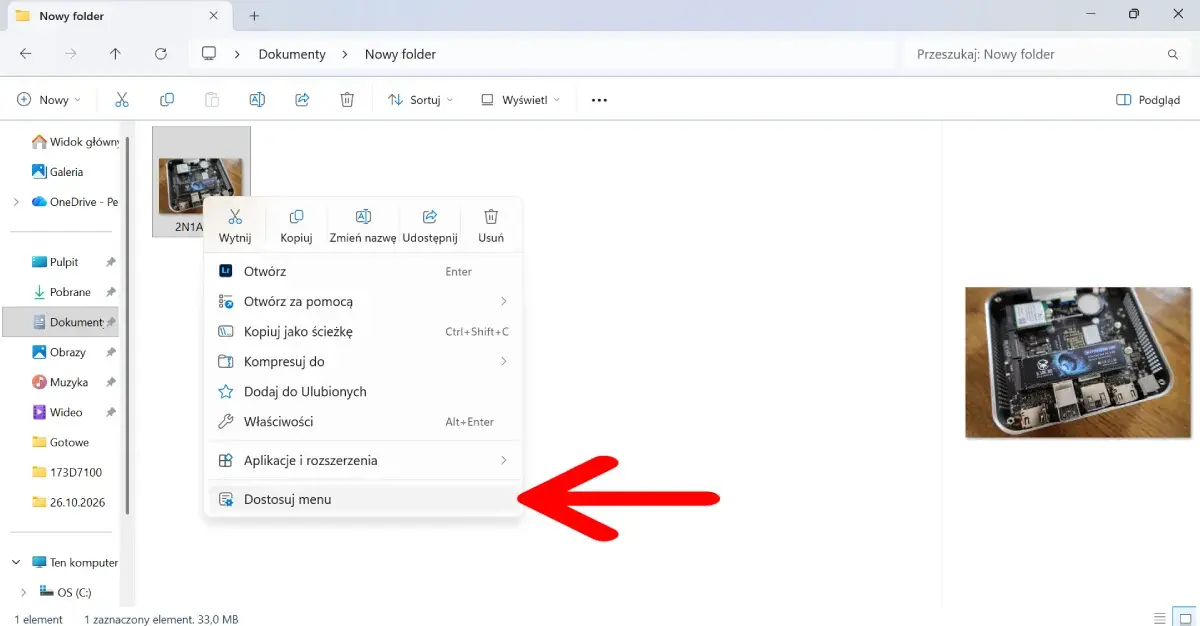Click the preview pane image

pos(1080,362)
